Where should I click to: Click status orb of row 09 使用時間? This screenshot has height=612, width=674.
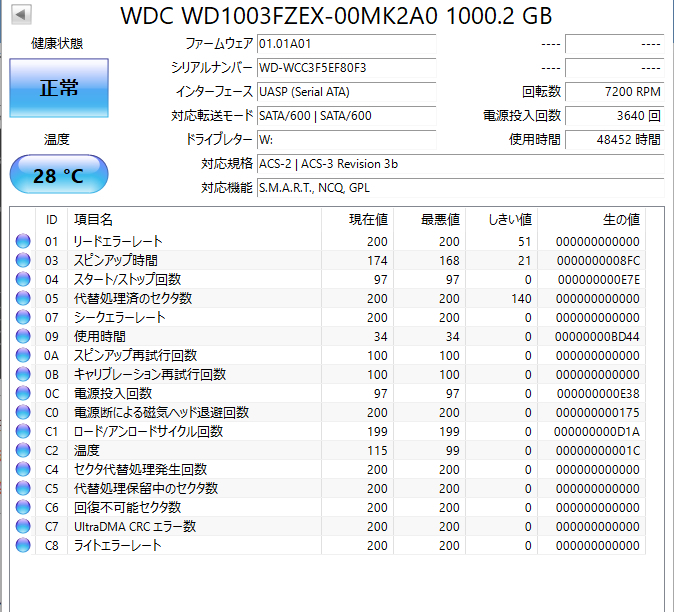pyautogui.click(x=23, y=336)
